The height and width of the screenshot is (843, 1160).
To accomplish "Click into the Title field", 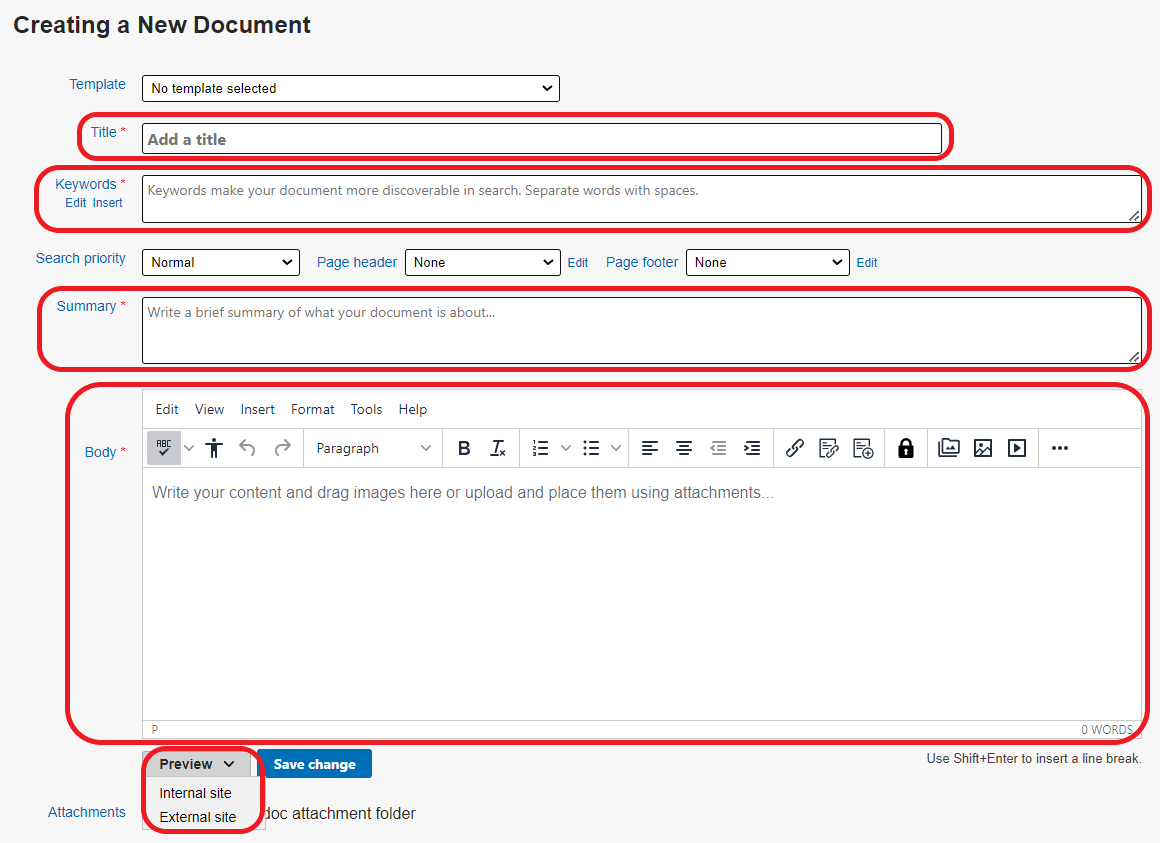I will point(542,139).
